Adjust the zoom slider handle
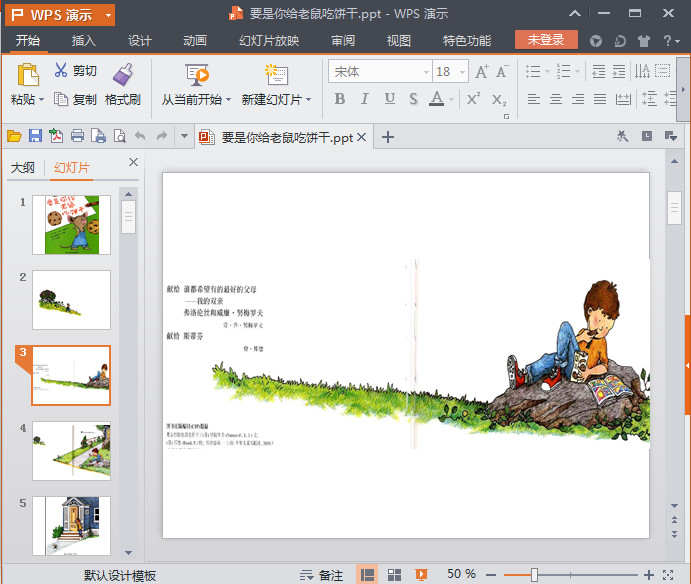Screen dimensions: 691x584 pos(534,575)
